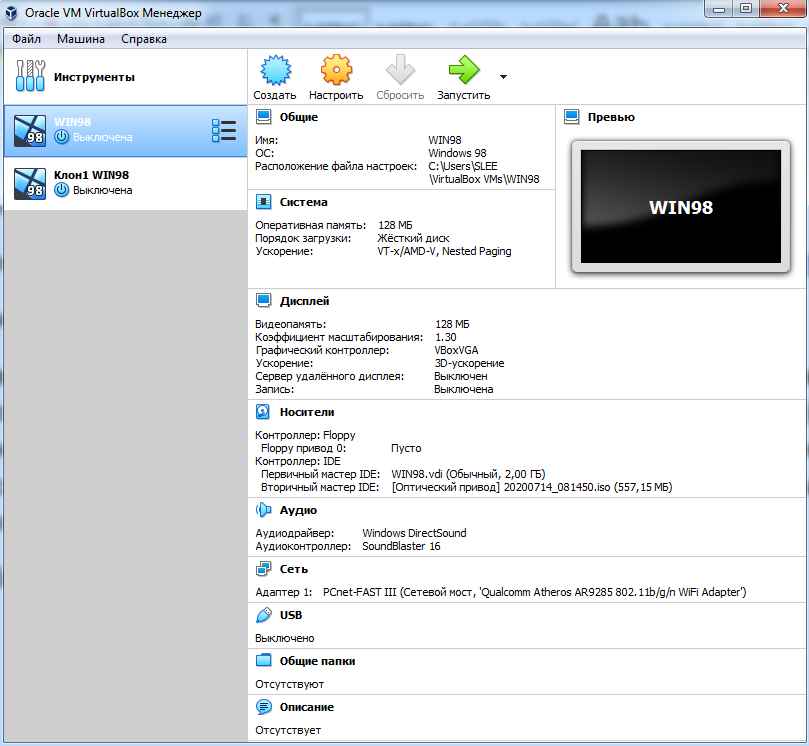Click the 3D-ускорение acceleration value
The height and width of the screenshot is (746, 809).
click(x=469, y=363)
